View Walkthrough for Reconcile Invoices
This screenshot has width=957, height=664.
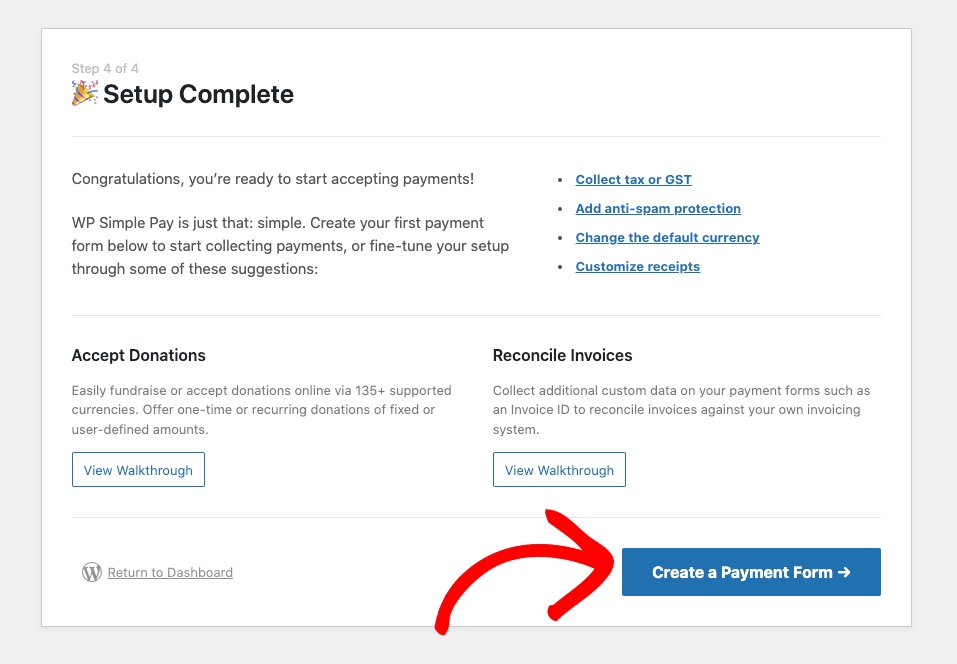click(559, 470)
